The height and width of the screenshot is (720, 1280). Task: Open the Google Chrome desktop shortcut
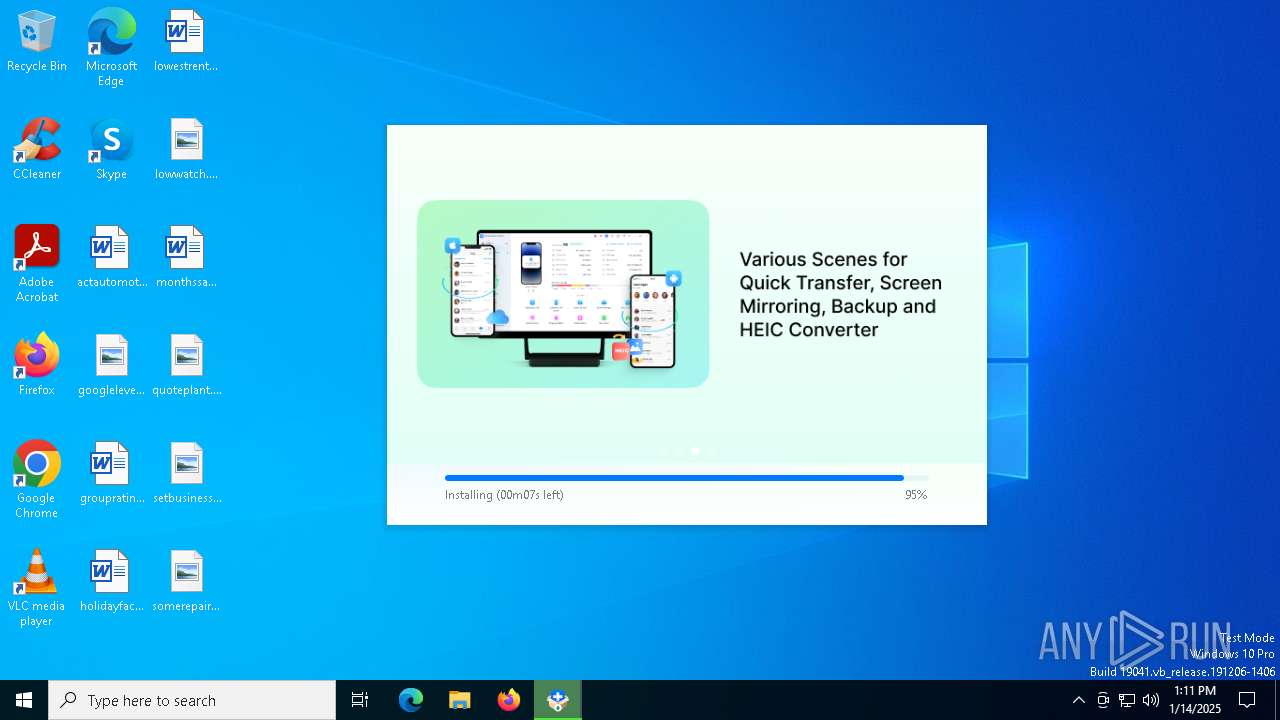[37, 480]
